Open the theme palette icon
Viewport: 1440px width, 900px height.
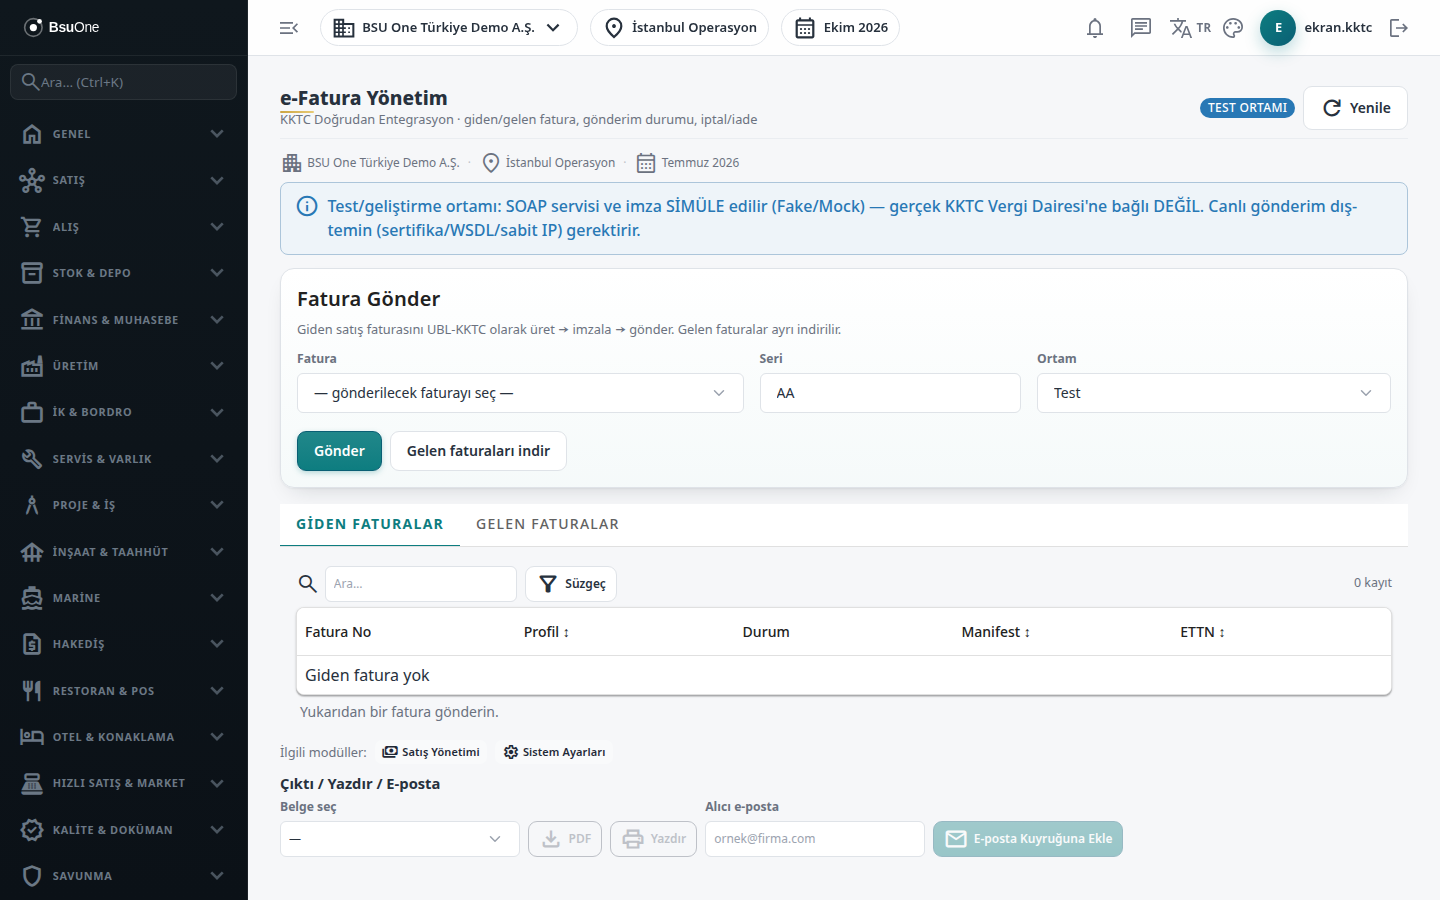1233,28
